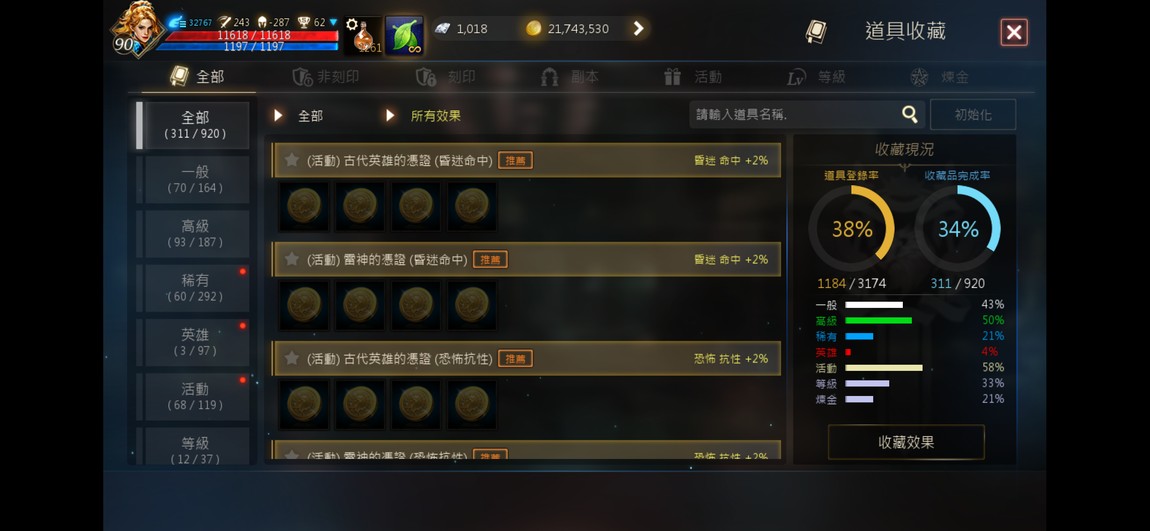Switch to the 煉金 tab

940,77
